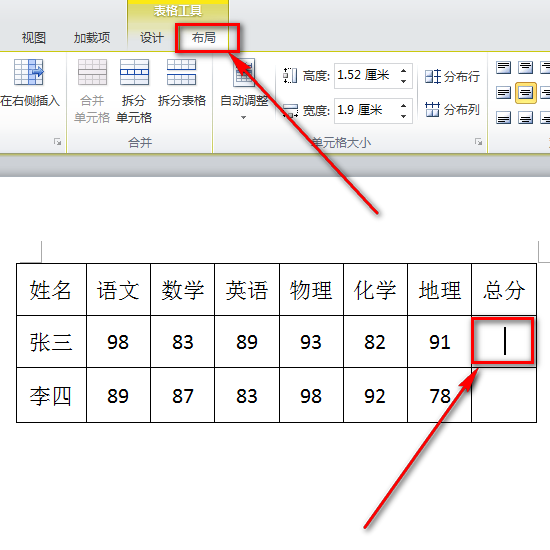Image resolution: width=550 pixels, height=550 pixels.
Task: Click 张三's 语文 score 98
Action: tap(119, 342)
